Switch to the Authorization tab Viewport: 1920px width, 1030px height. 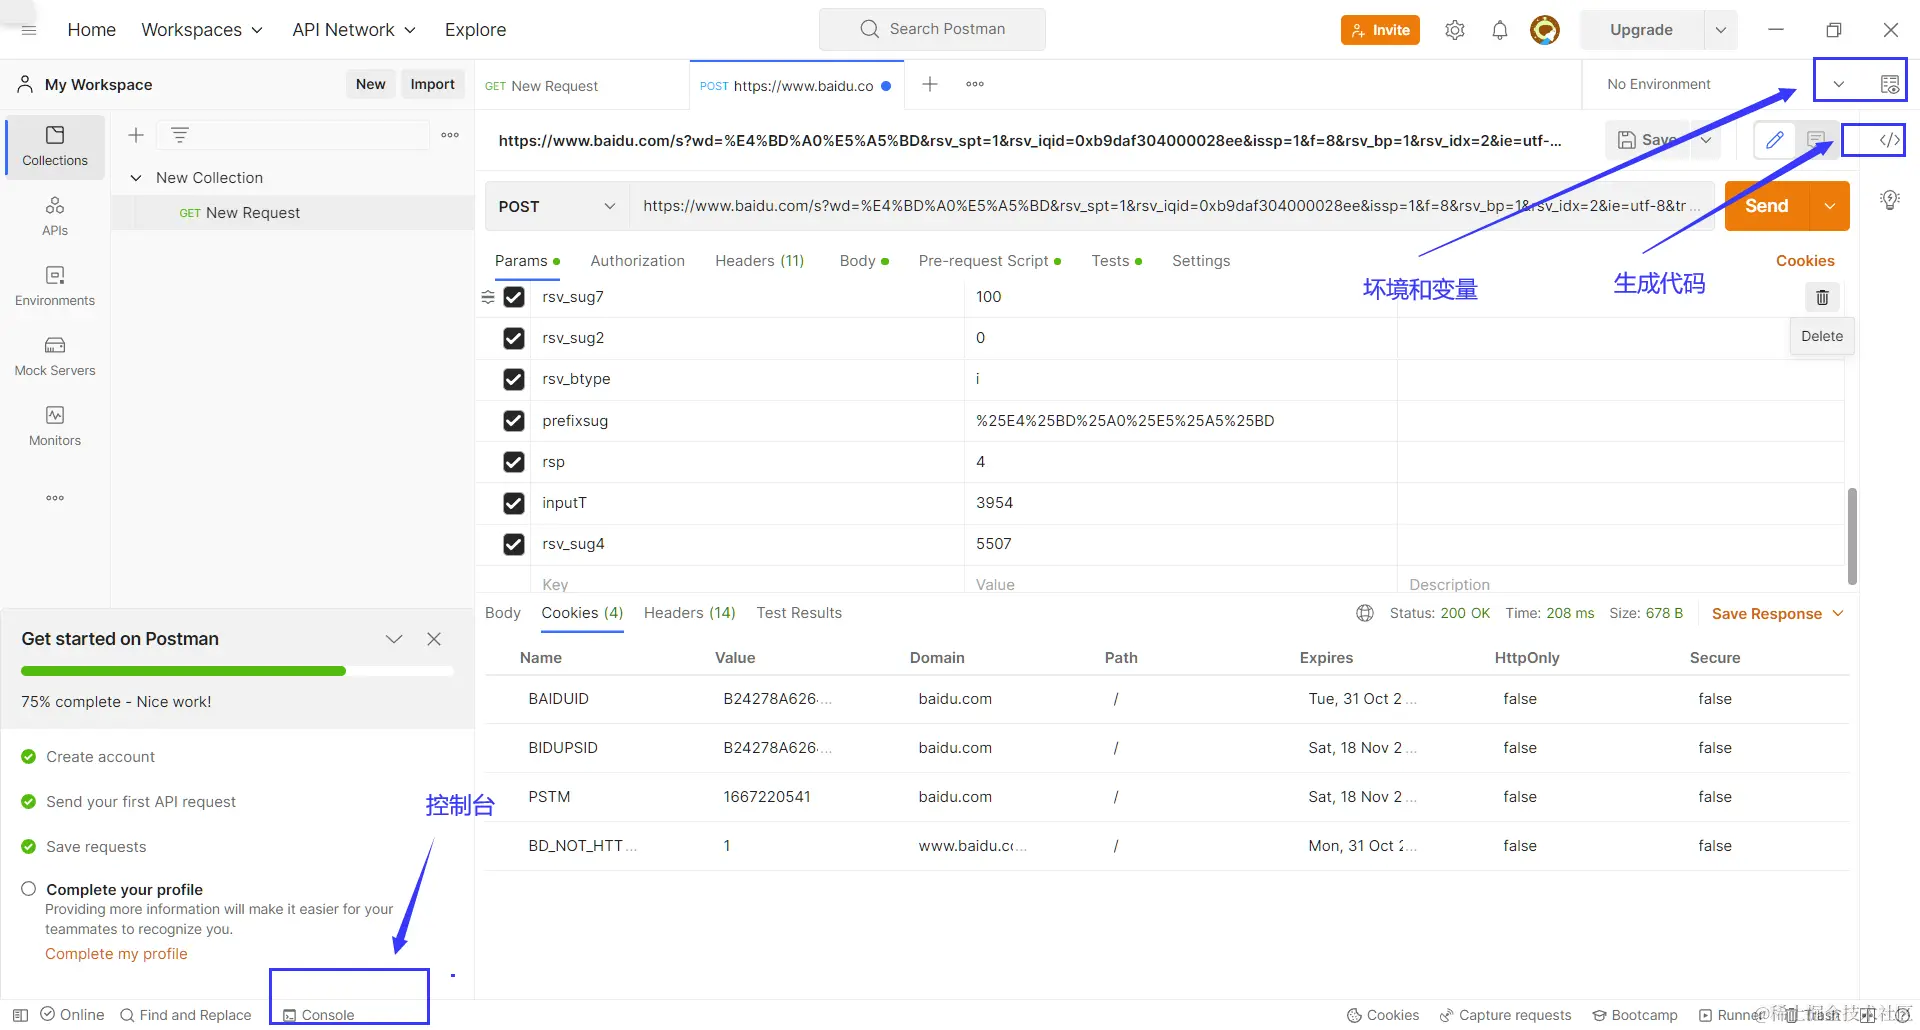638,261
